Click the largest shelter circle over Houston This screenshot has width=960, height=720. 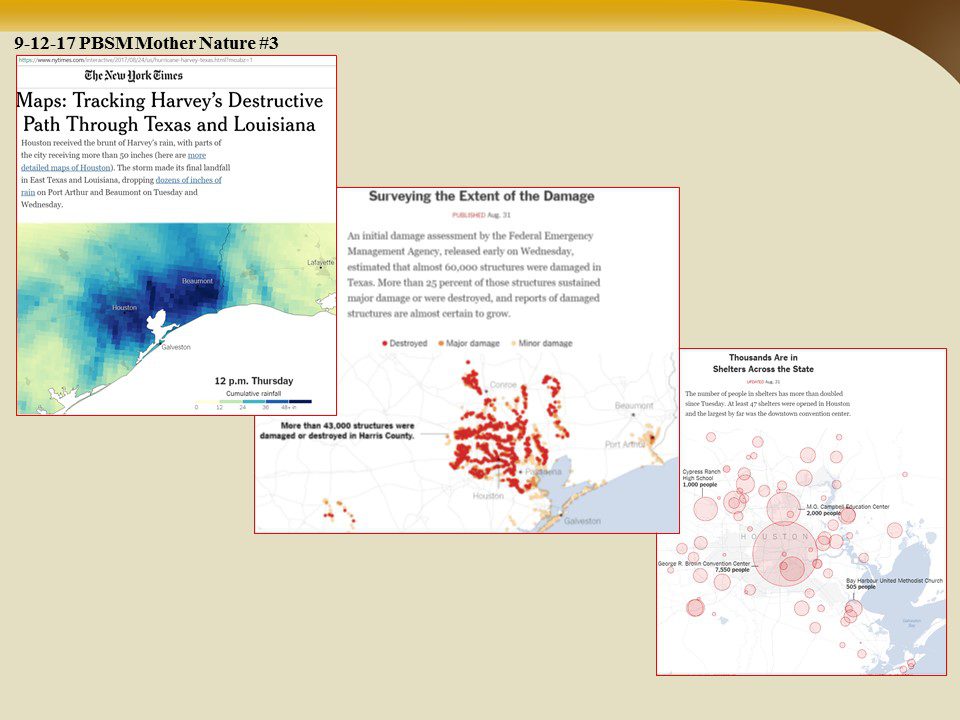tap(785, 553)
